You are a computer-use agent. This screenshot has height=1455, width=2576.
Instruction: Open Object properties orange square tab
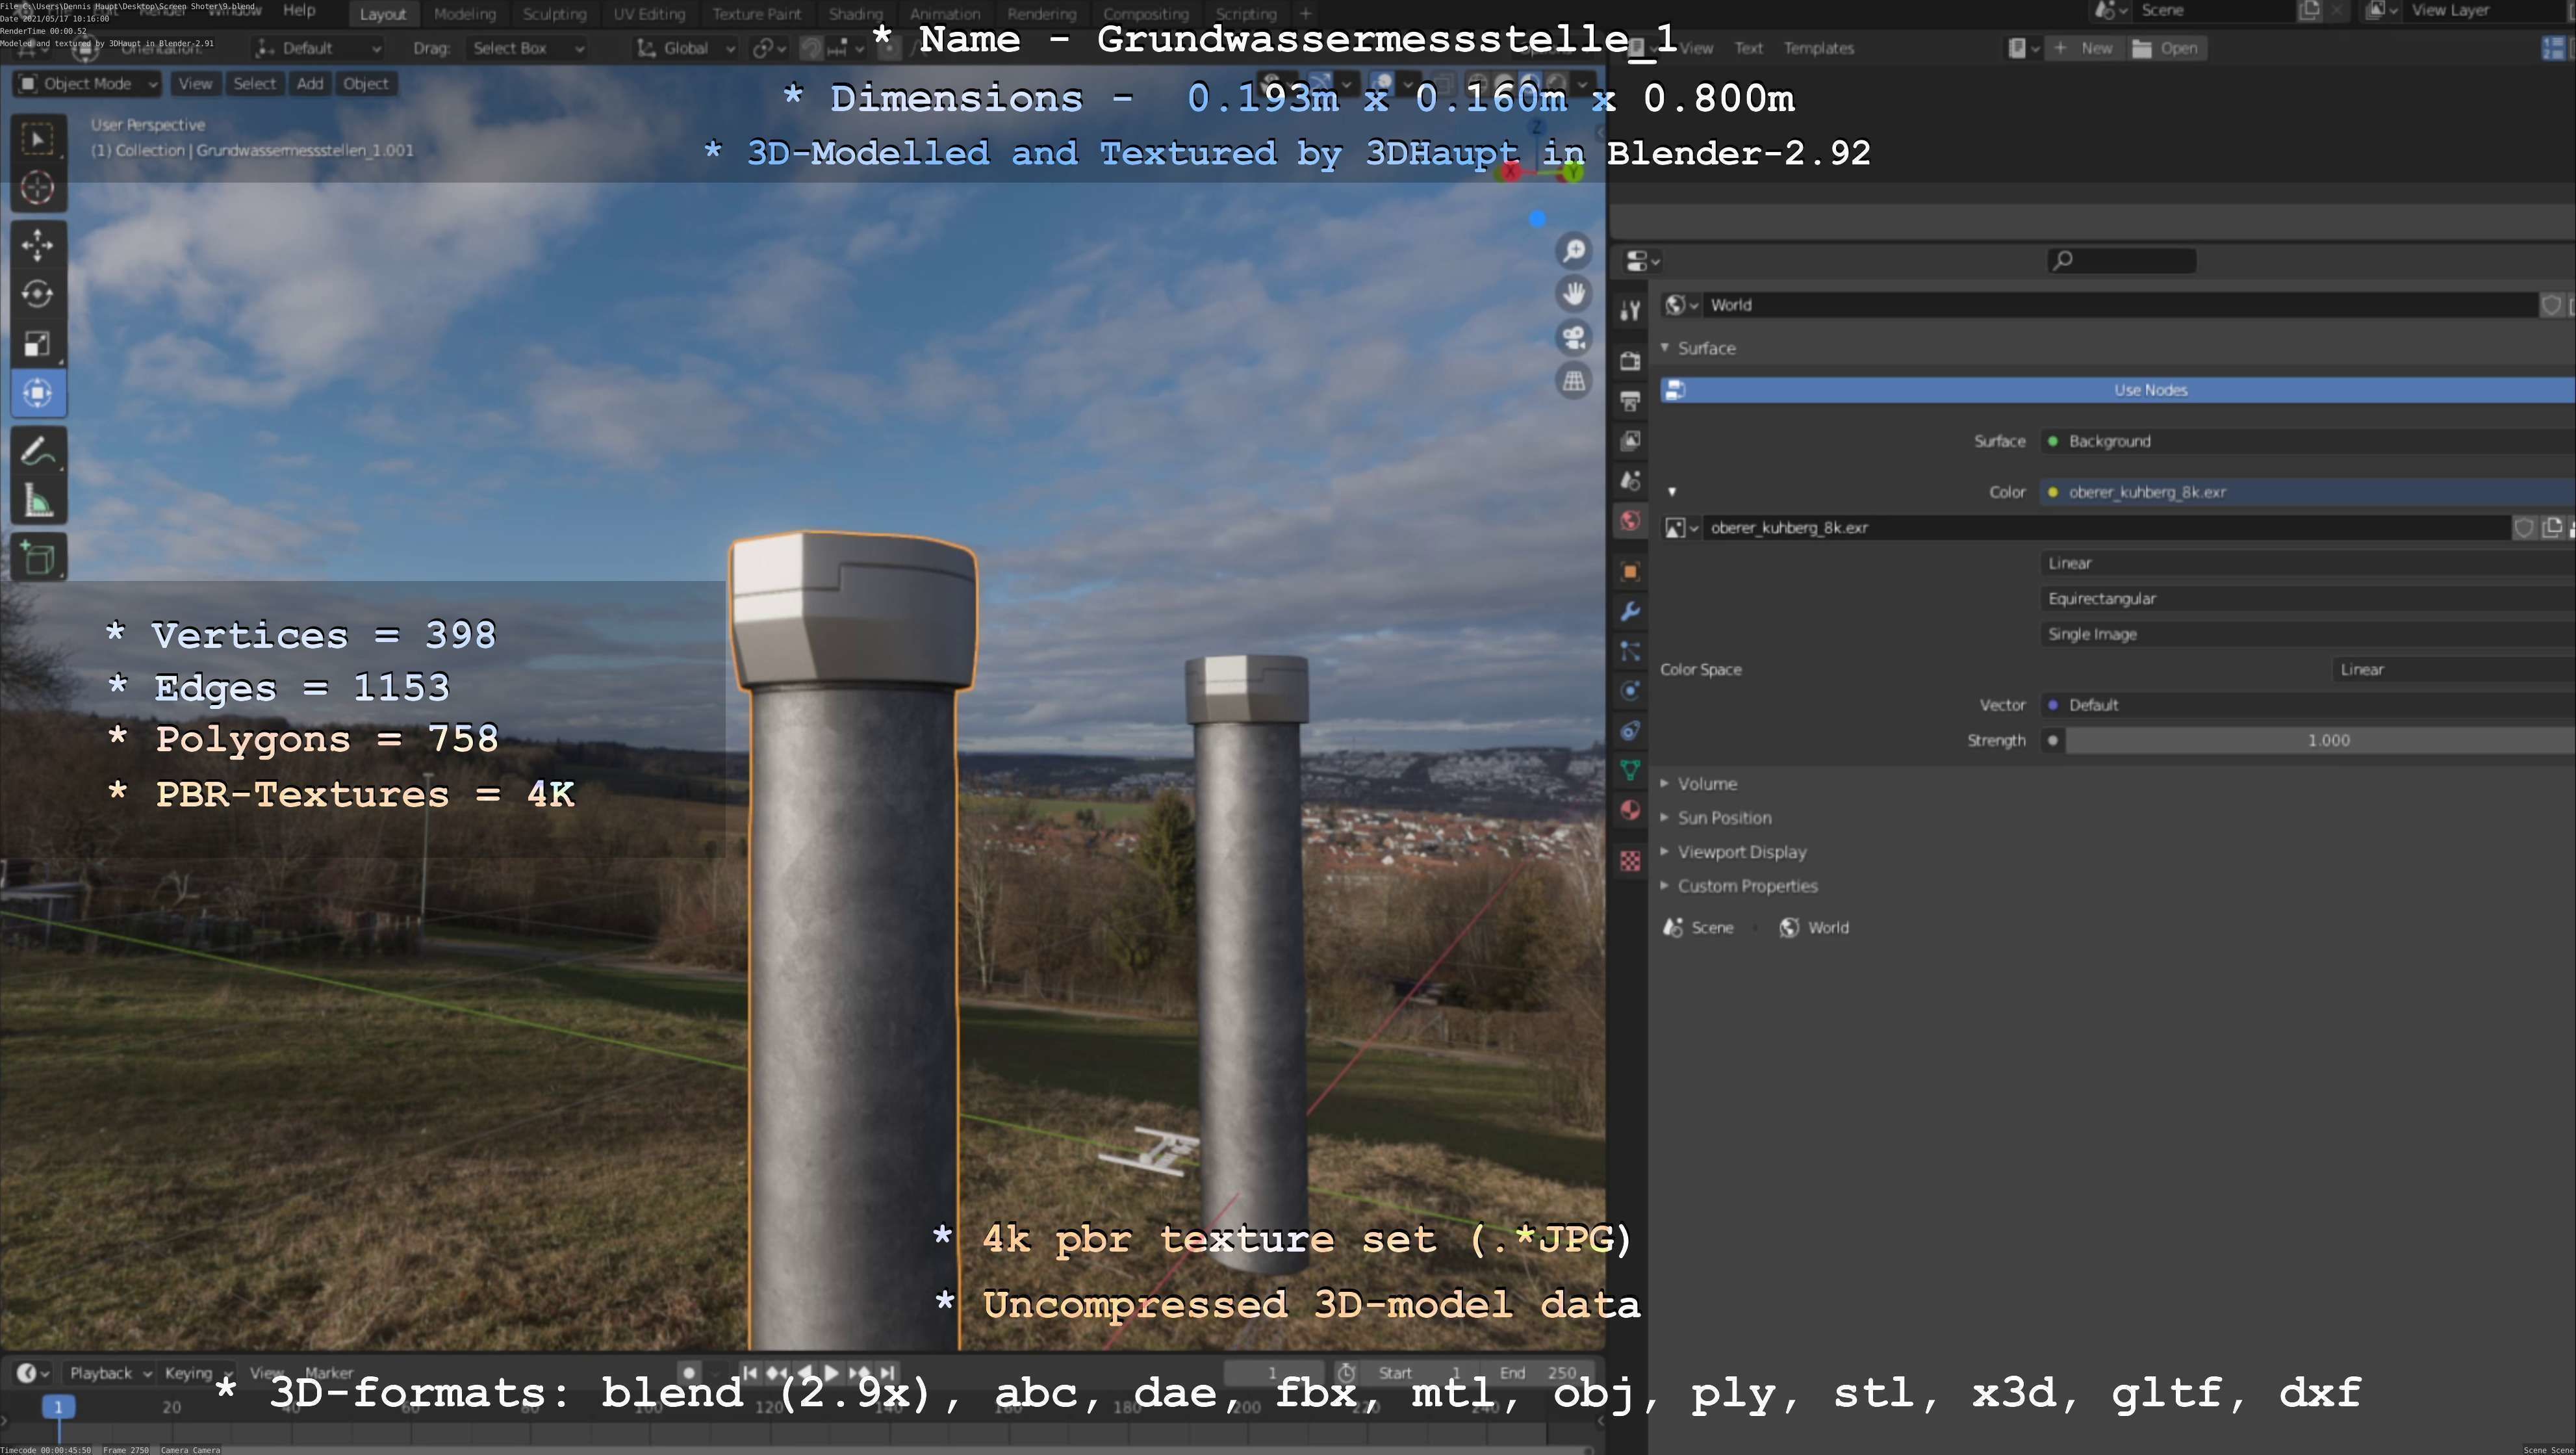click(1630, 572)
